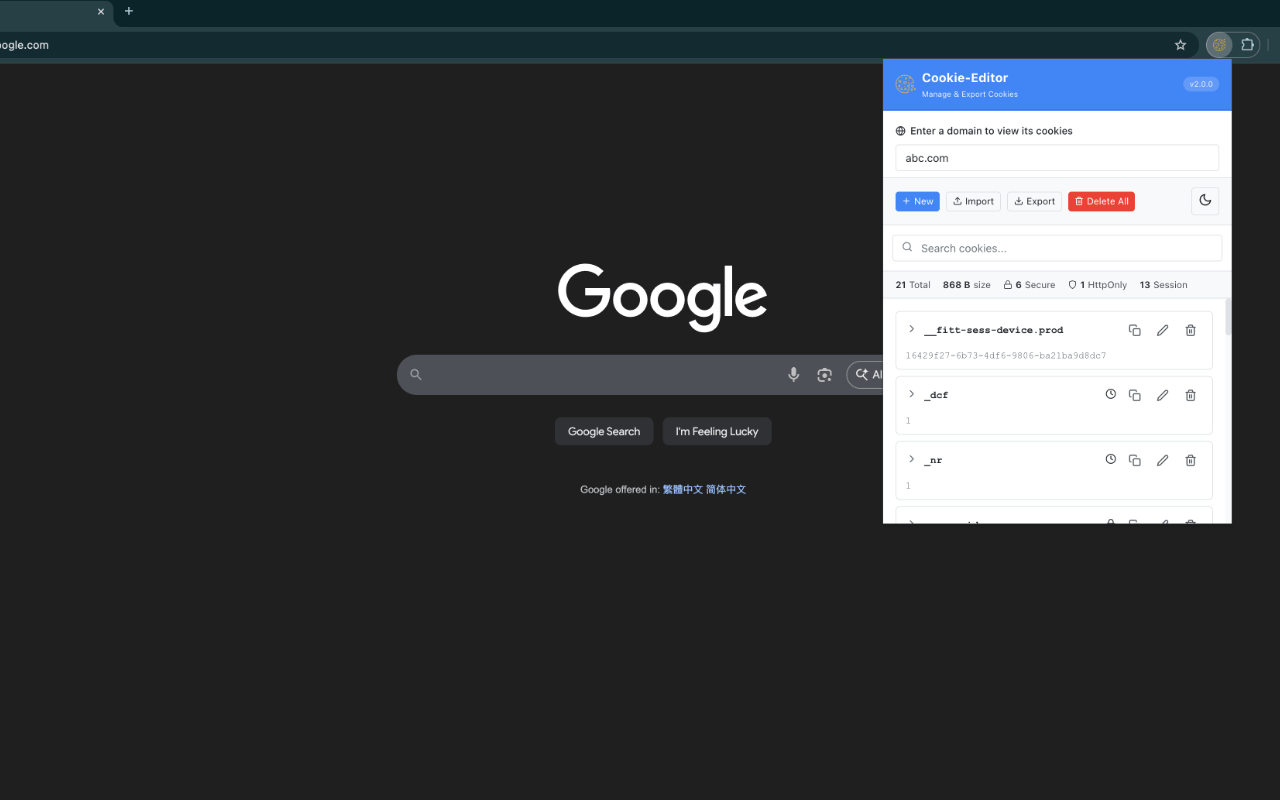
Task: Expand the _nr cookie entry
Action: click(x=910, y=459)
